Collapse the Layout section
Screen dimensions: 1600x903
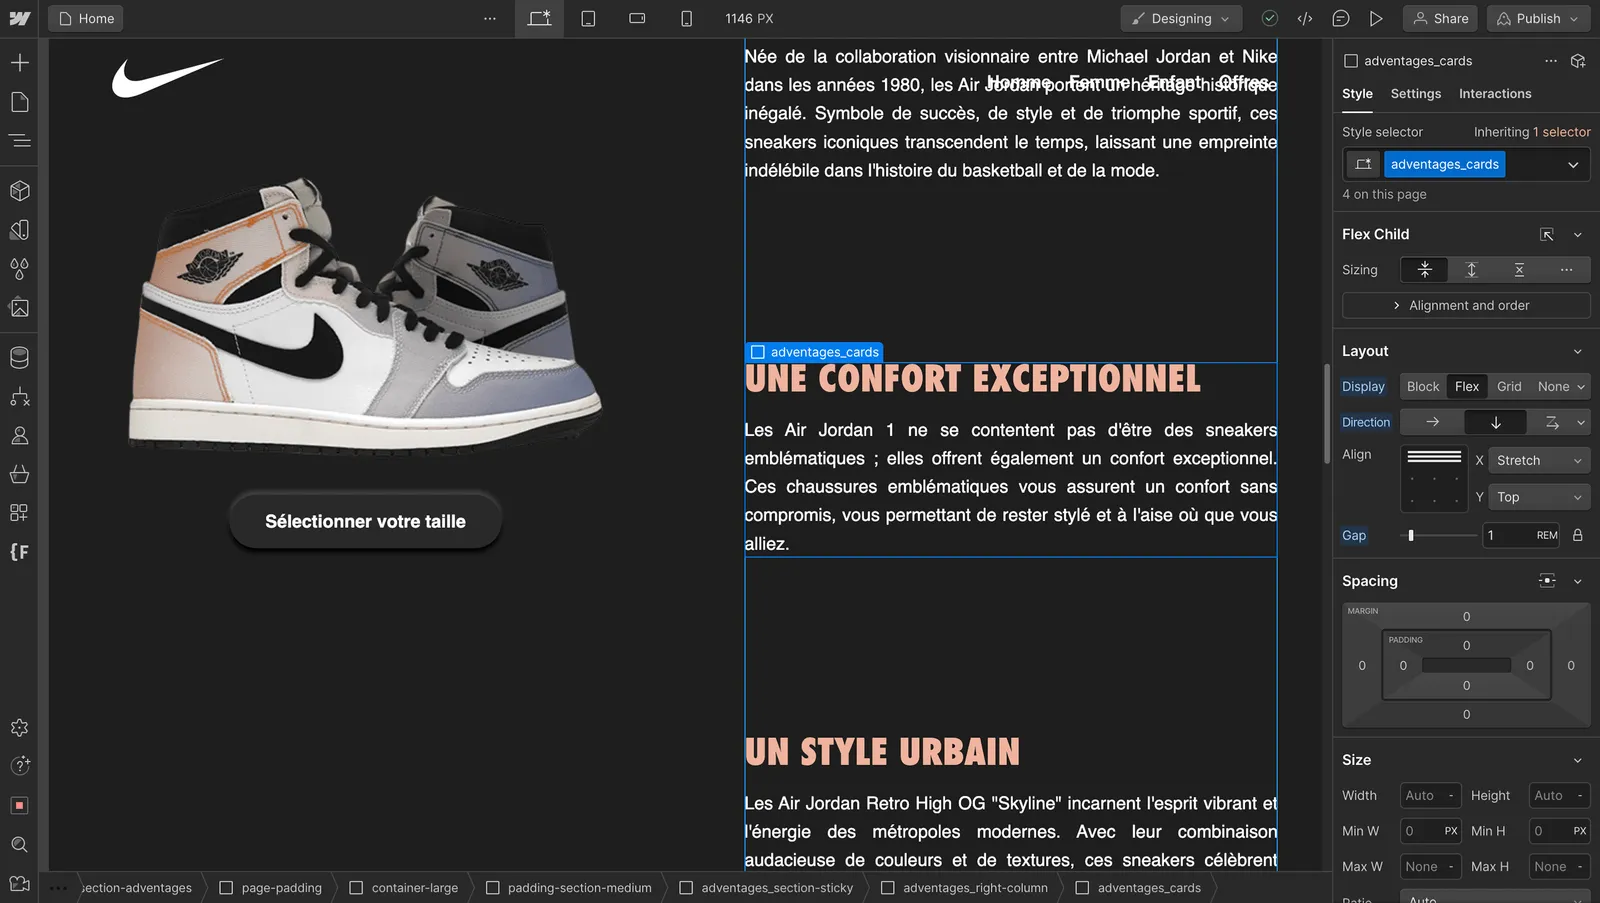click(1578, 351)
